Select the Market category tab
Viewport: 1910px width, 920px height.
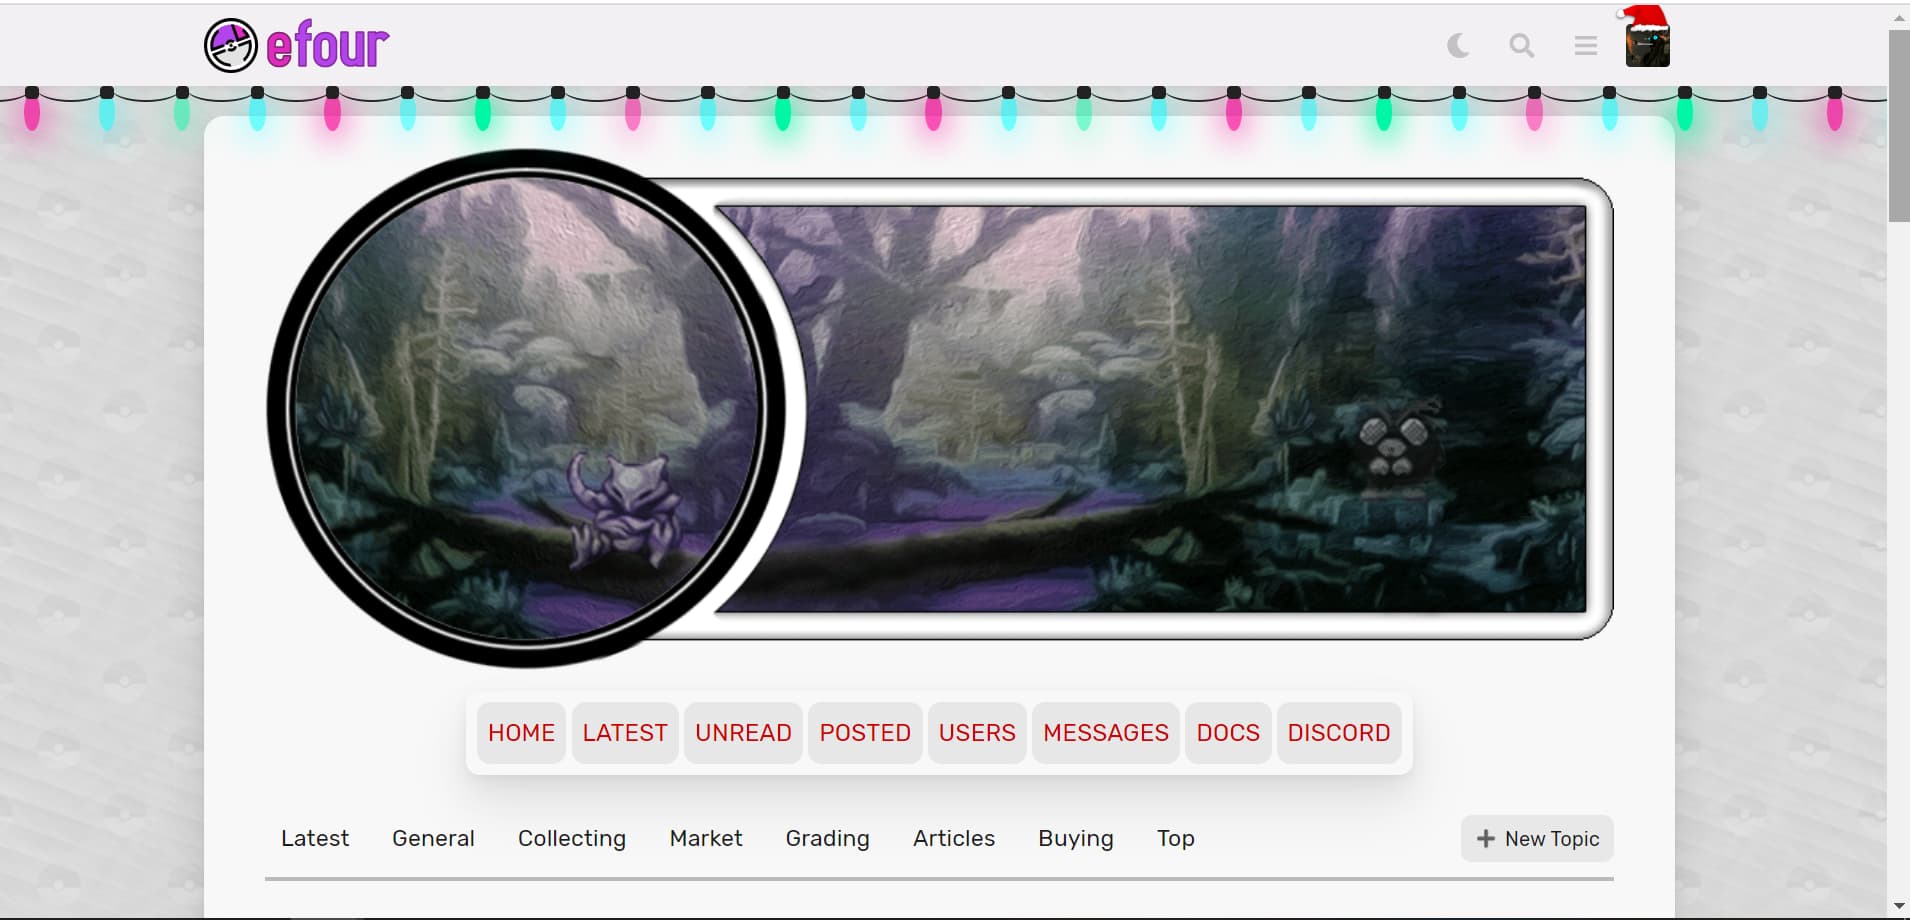pos(706,838)
